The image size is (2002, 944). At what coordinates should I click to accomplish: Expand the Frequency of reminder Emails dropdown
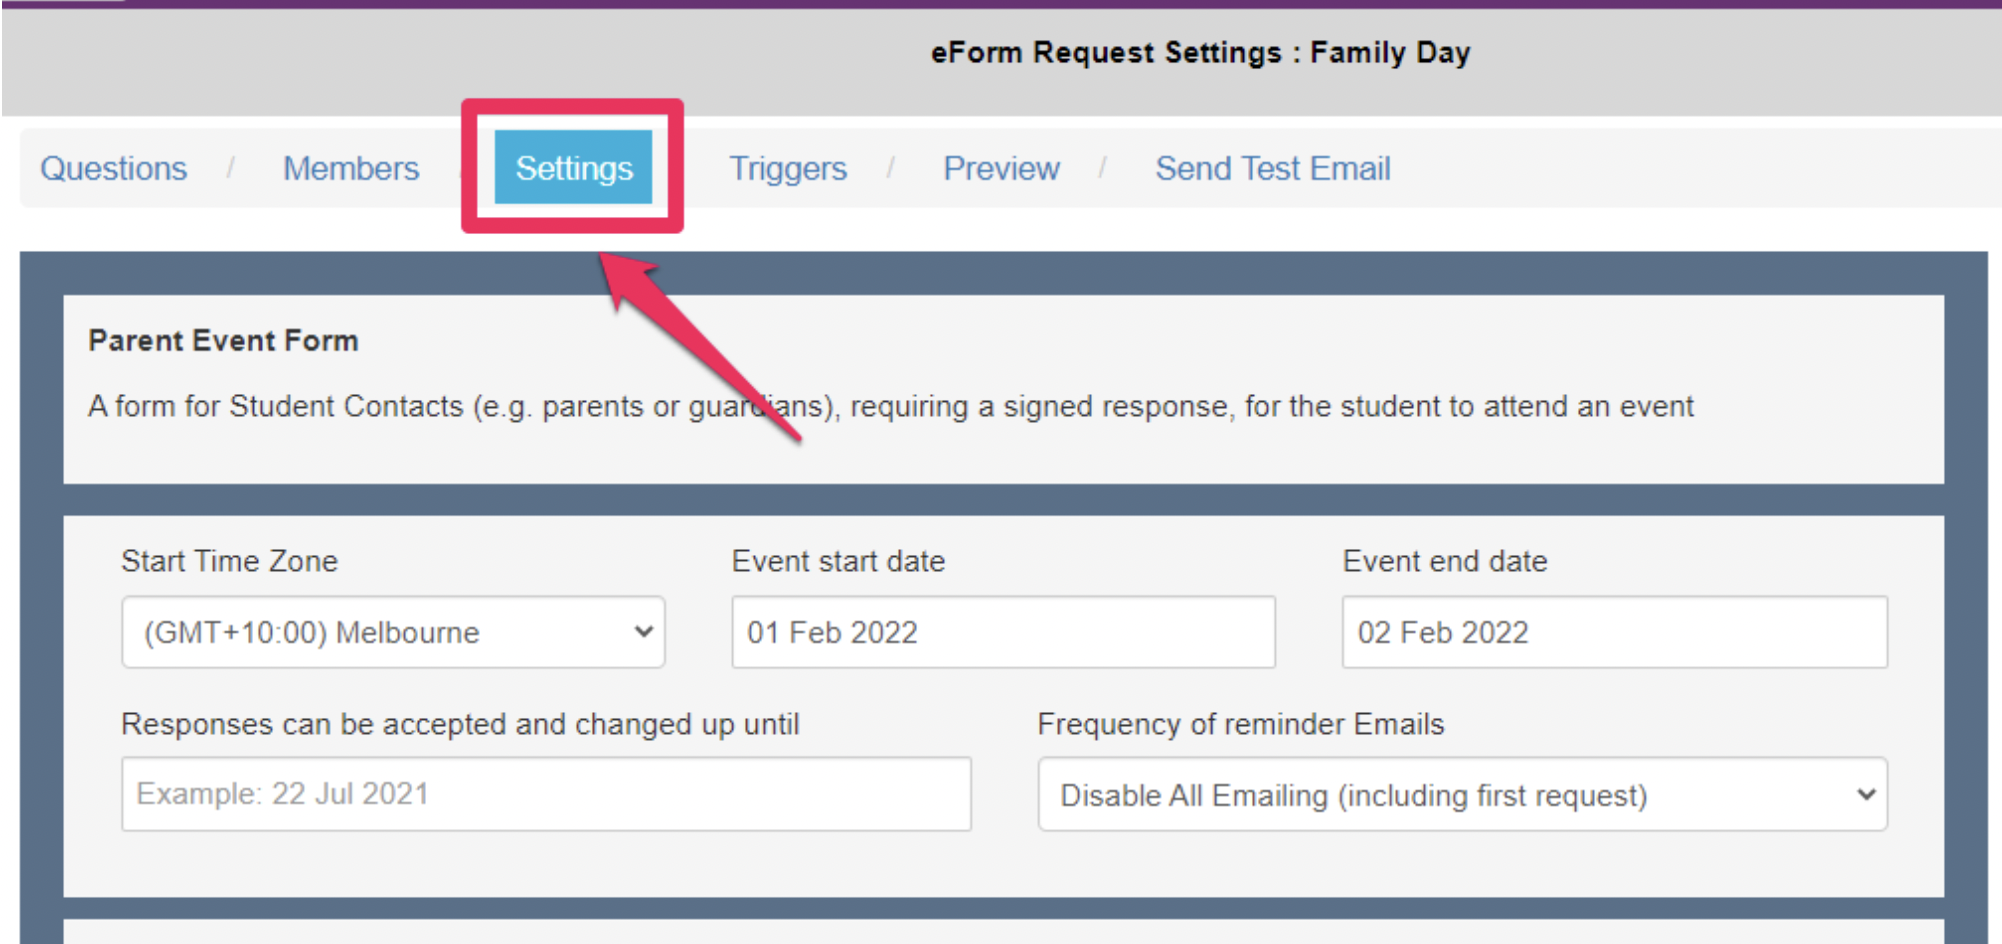pyautogui.click(x=1461, y=795)
